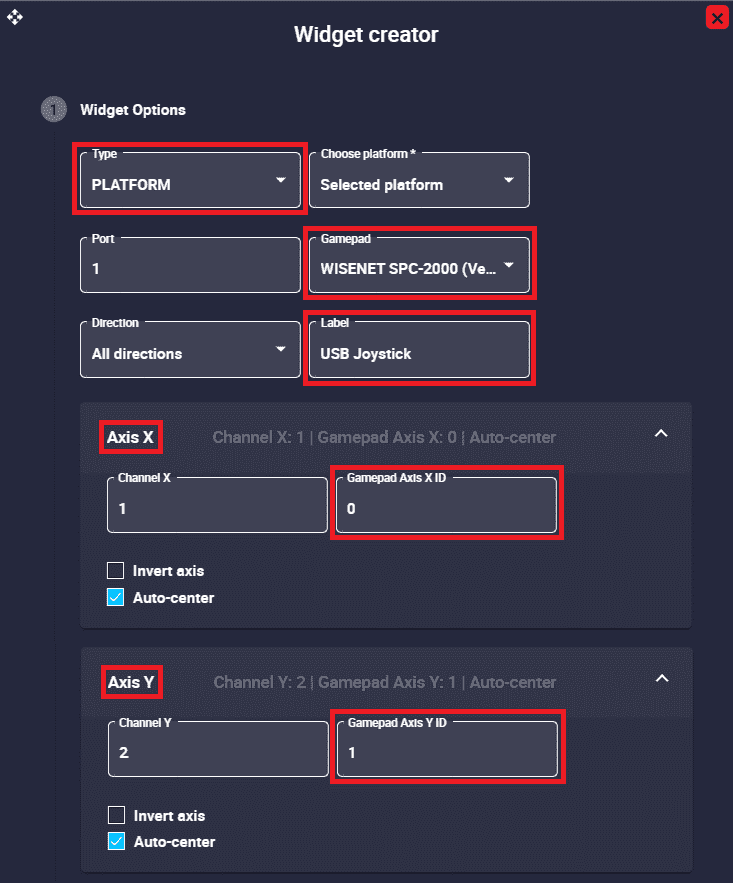The height and width of the screenshot is (883, 733).
Task: Click the Channel X input field
Action: (217, 506)
